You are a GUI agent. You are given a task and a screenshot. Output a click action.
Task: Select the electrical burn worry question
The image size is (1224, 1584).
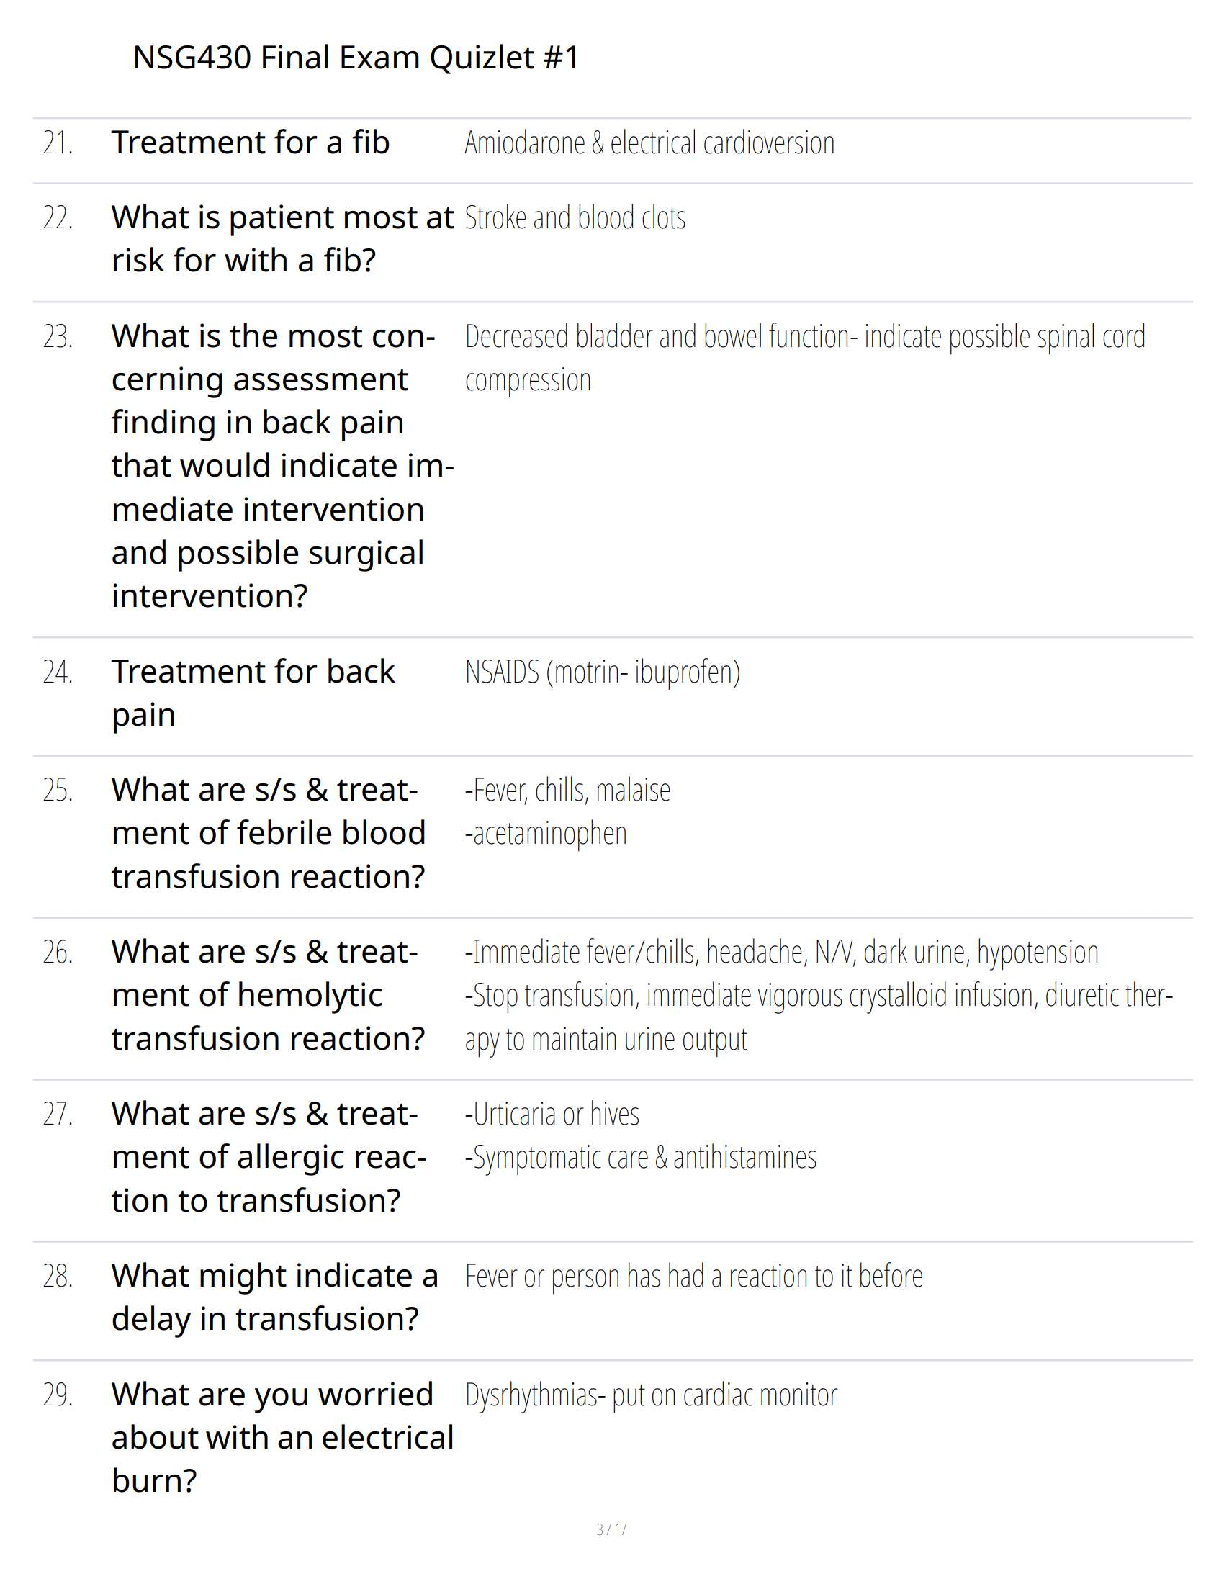282,1437
